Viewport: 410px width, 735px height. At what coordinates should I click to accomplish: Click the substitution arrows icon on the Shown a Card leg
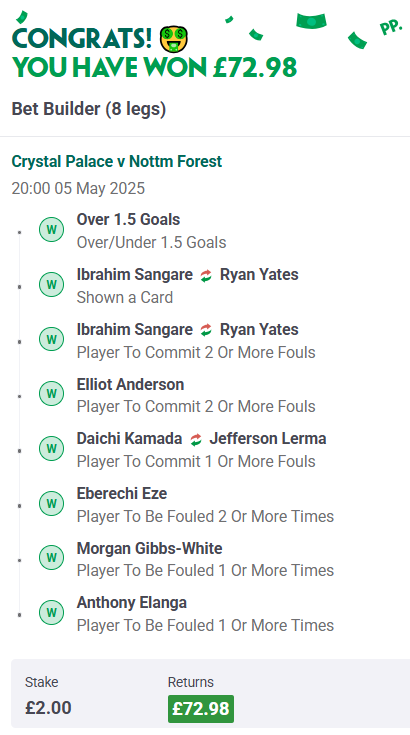point(206,276)
